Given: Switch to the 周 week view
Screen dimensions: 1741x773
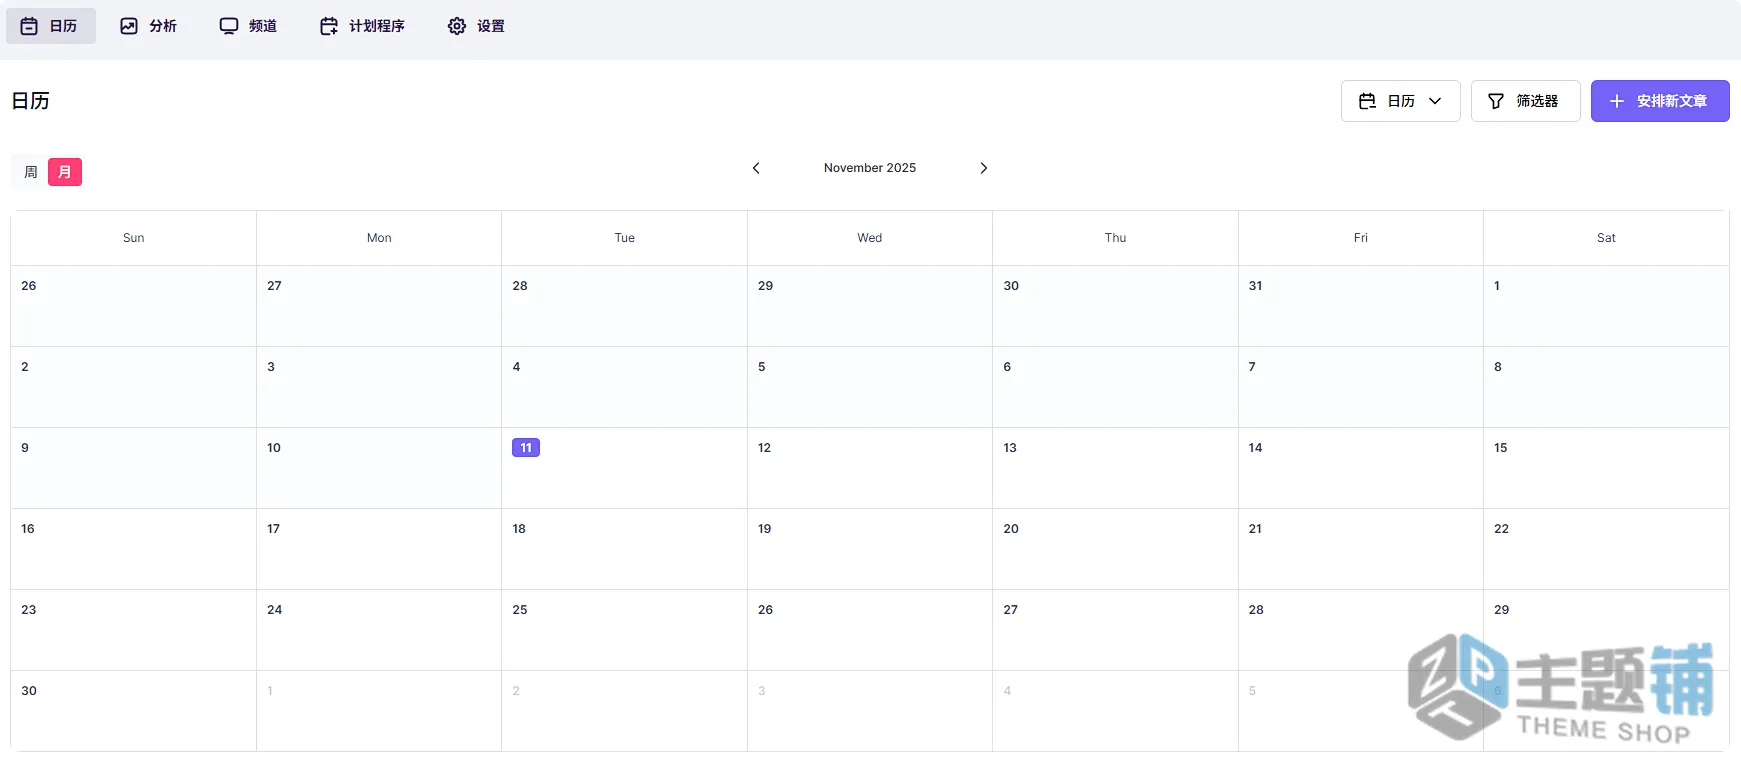Looking at the screenshot, I should [31, 172].
